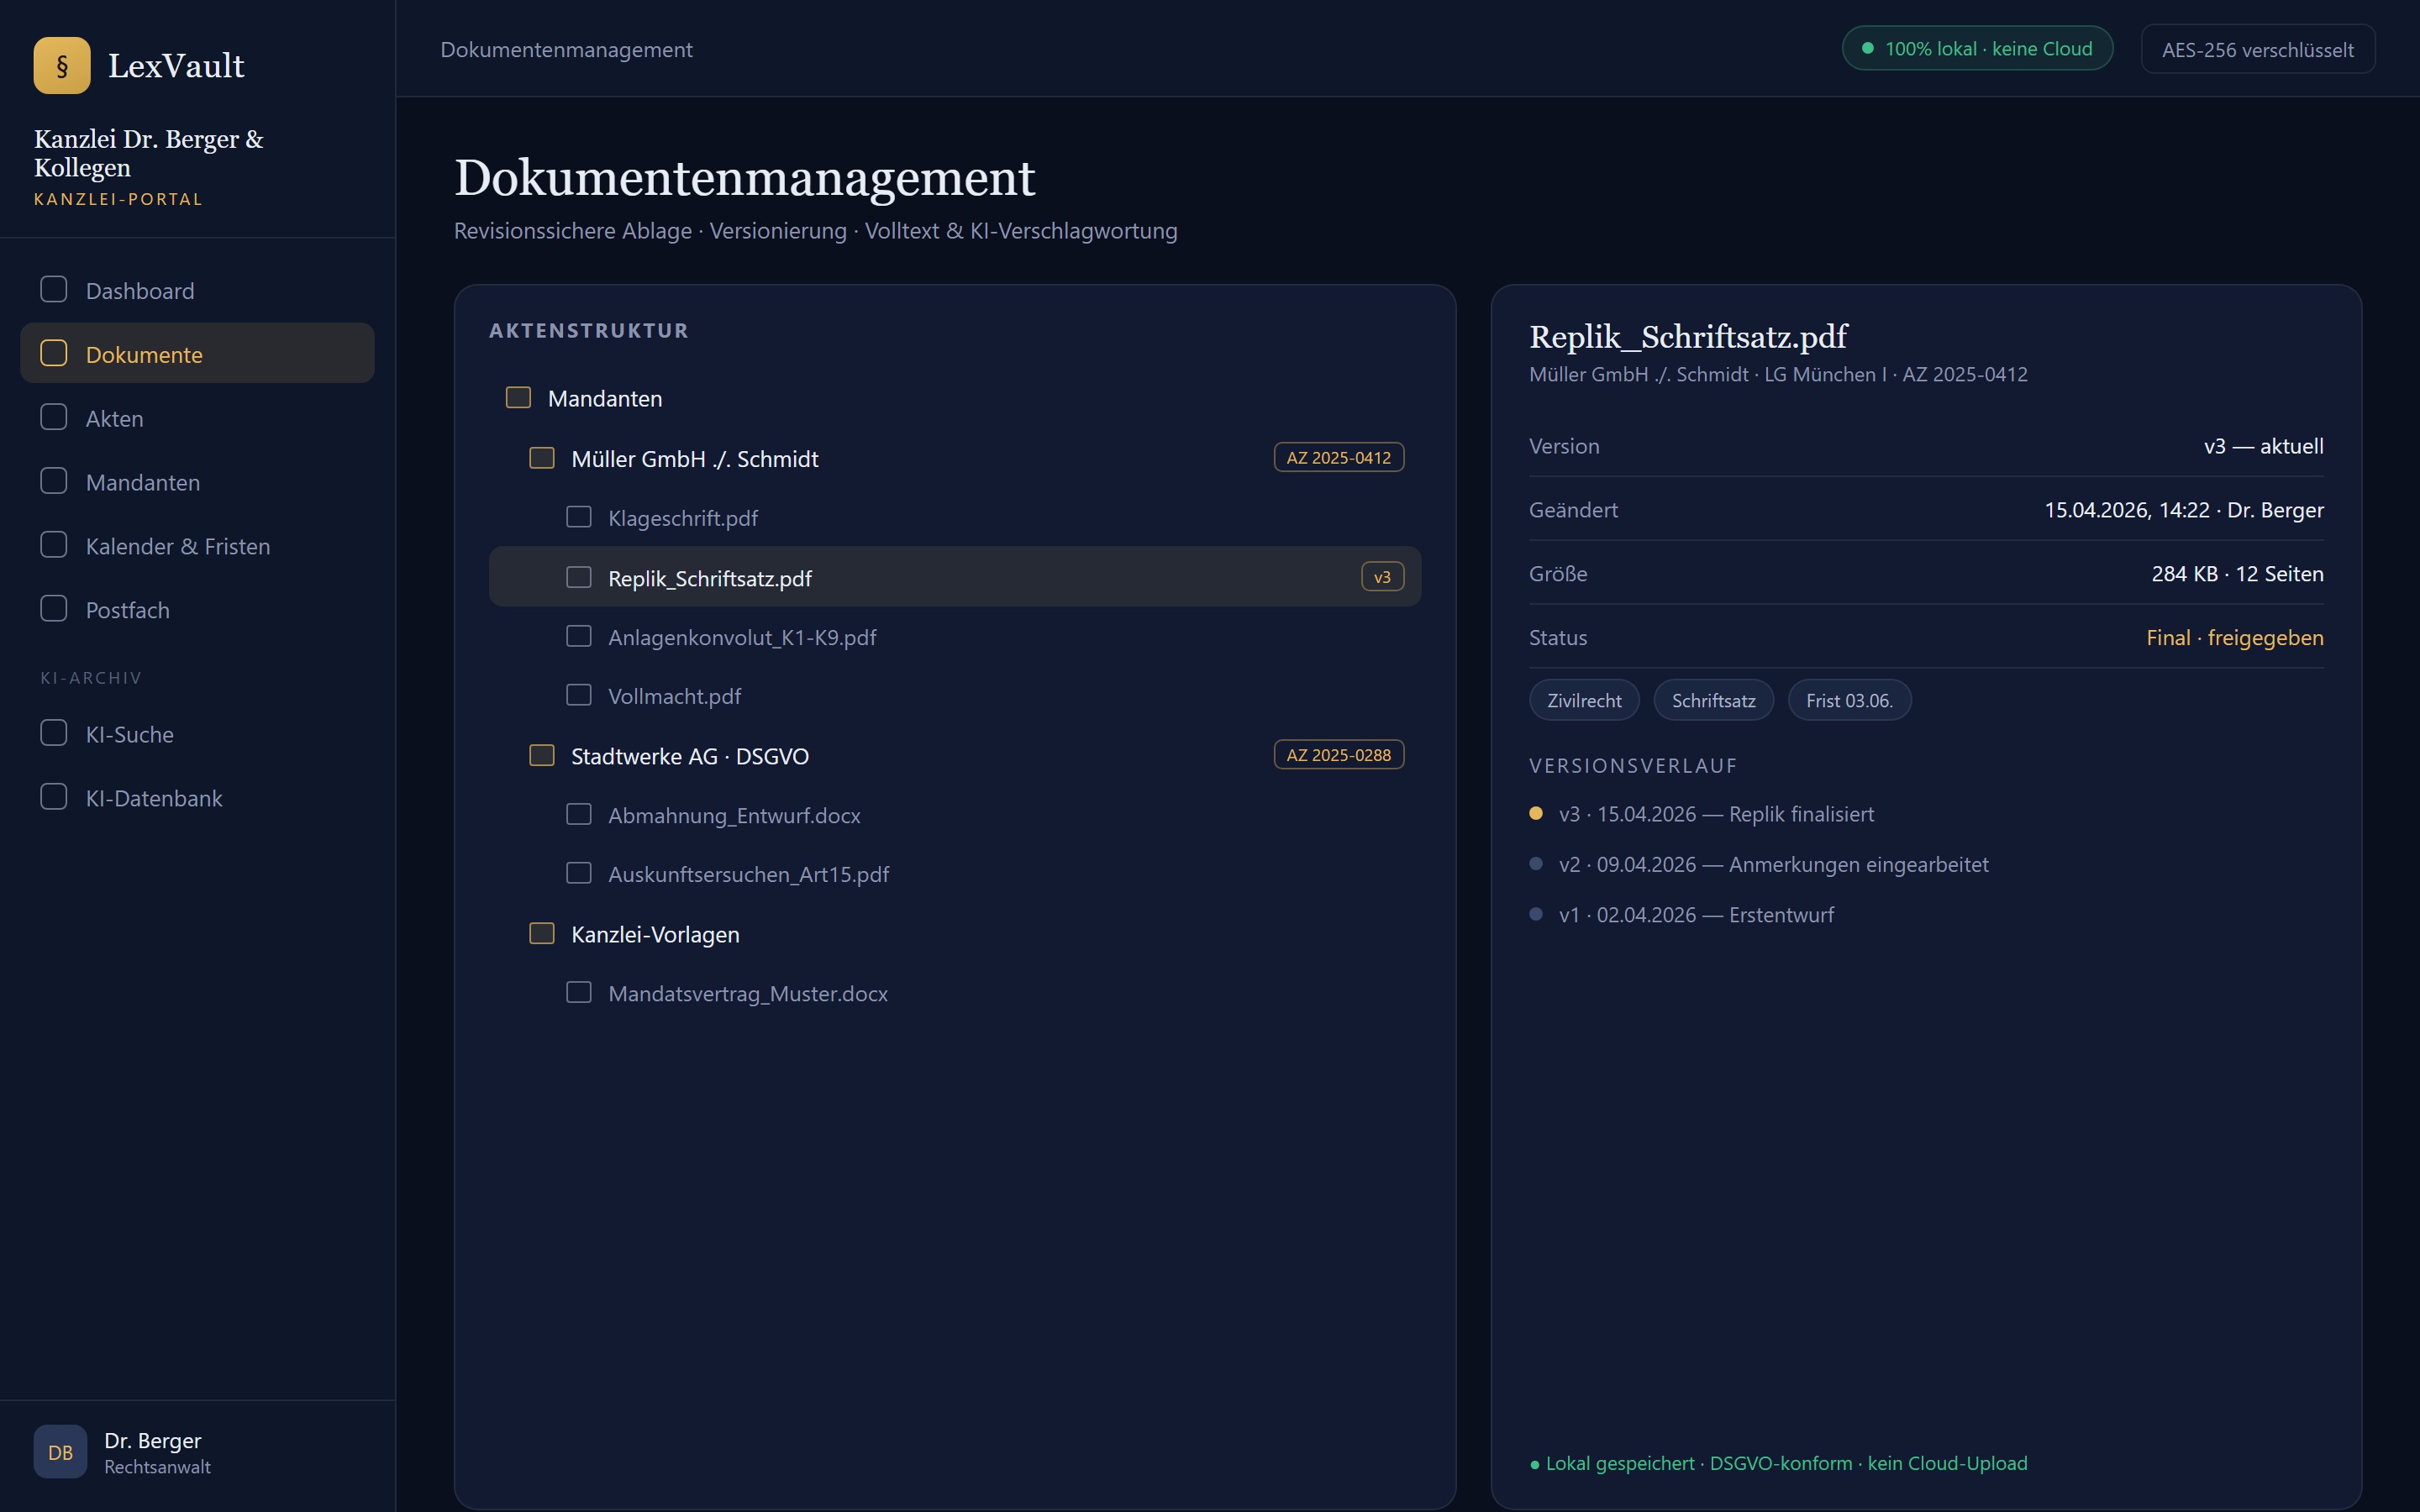Click the v3 version badge

tap(1382, 577)
